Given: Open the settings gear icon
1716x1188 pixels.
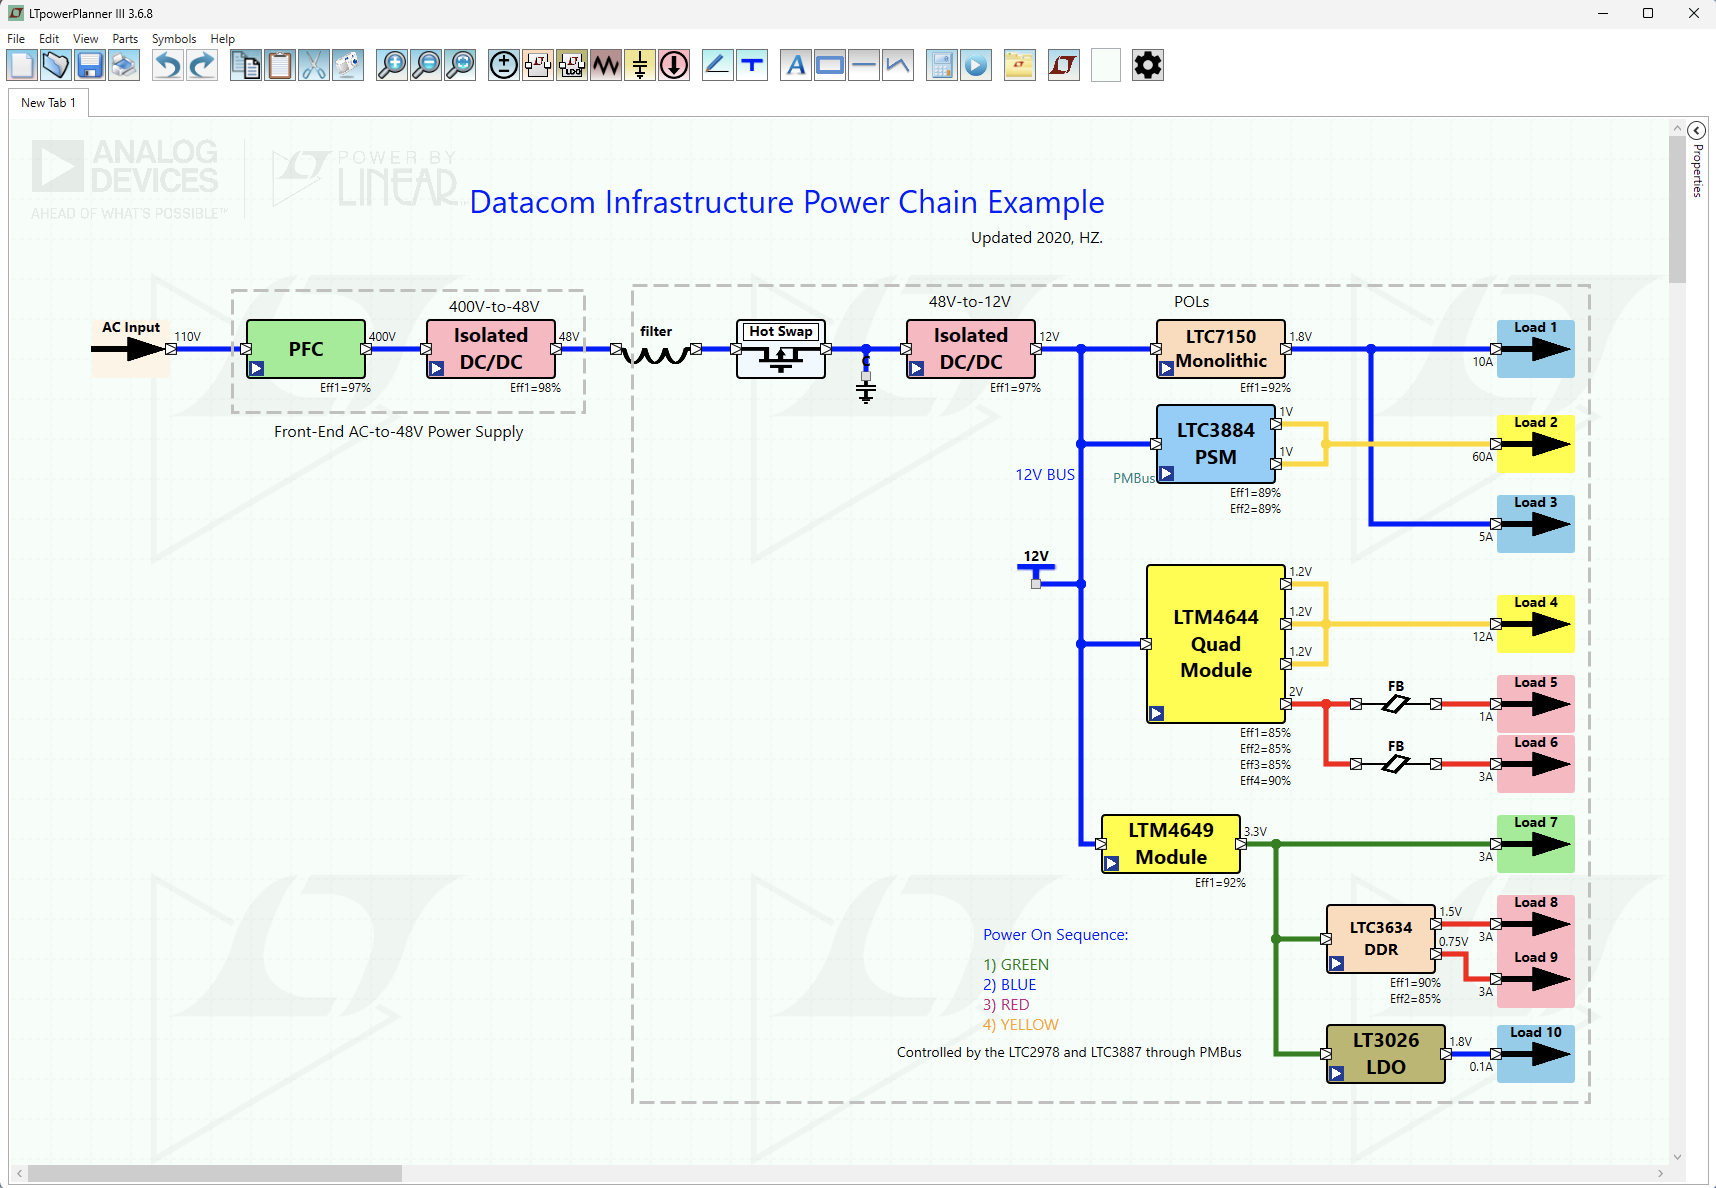Looking at the screenshot, I should point(1147,66).
